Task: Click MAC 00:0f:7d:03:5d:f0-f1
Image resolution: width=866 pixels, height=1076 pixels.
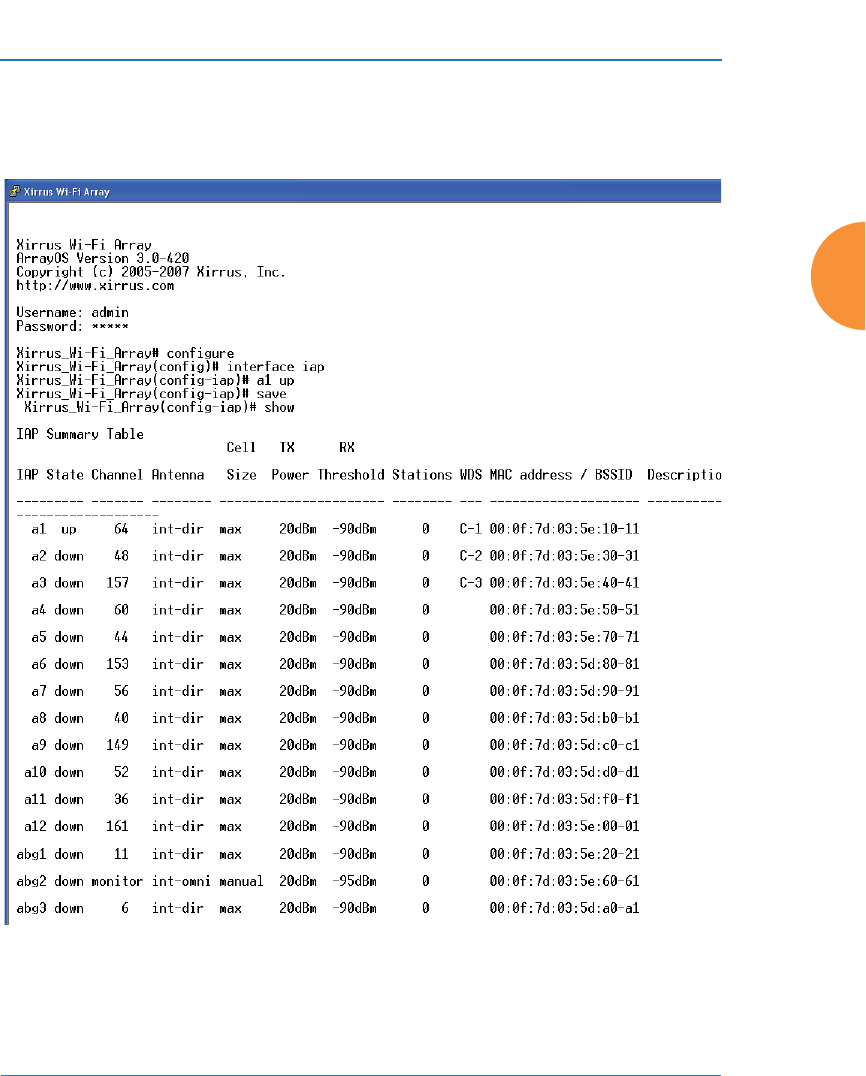Action: pos(565,799)
